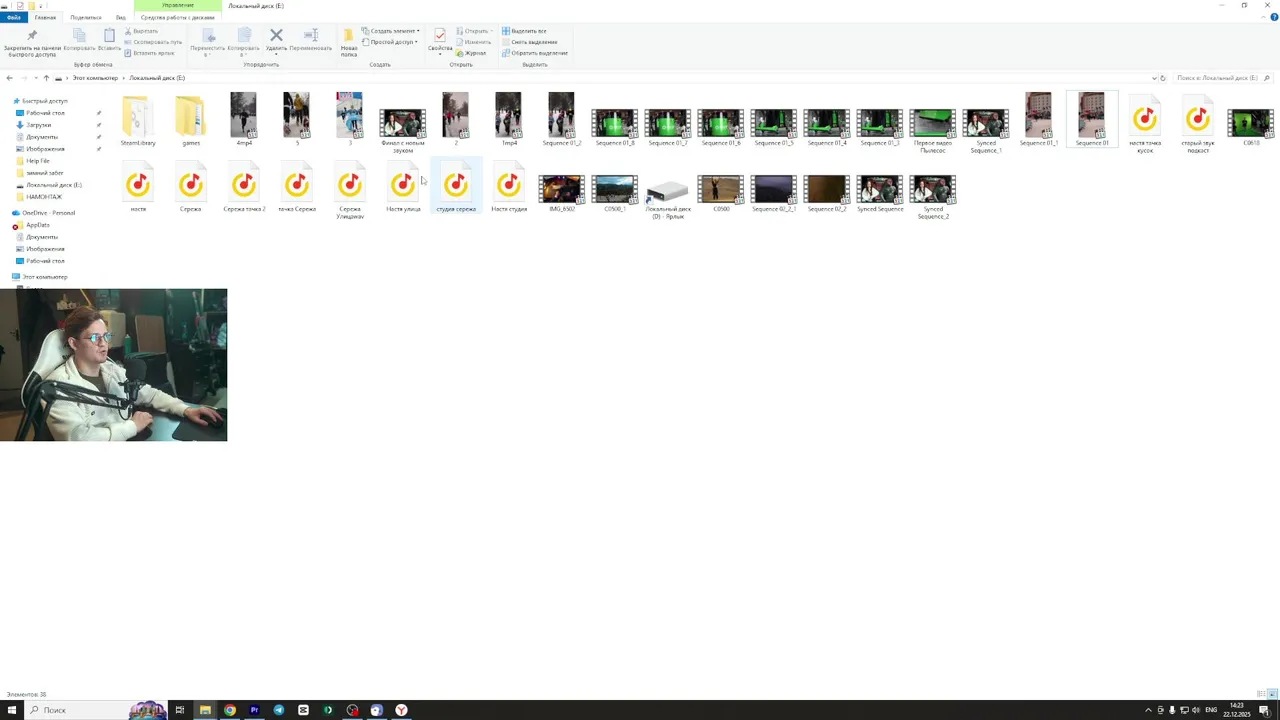Screen dimensions: 1280x720
Task: Select the Sequence 01_6 video
Action: pyautogui.click(x=720, y=127)
